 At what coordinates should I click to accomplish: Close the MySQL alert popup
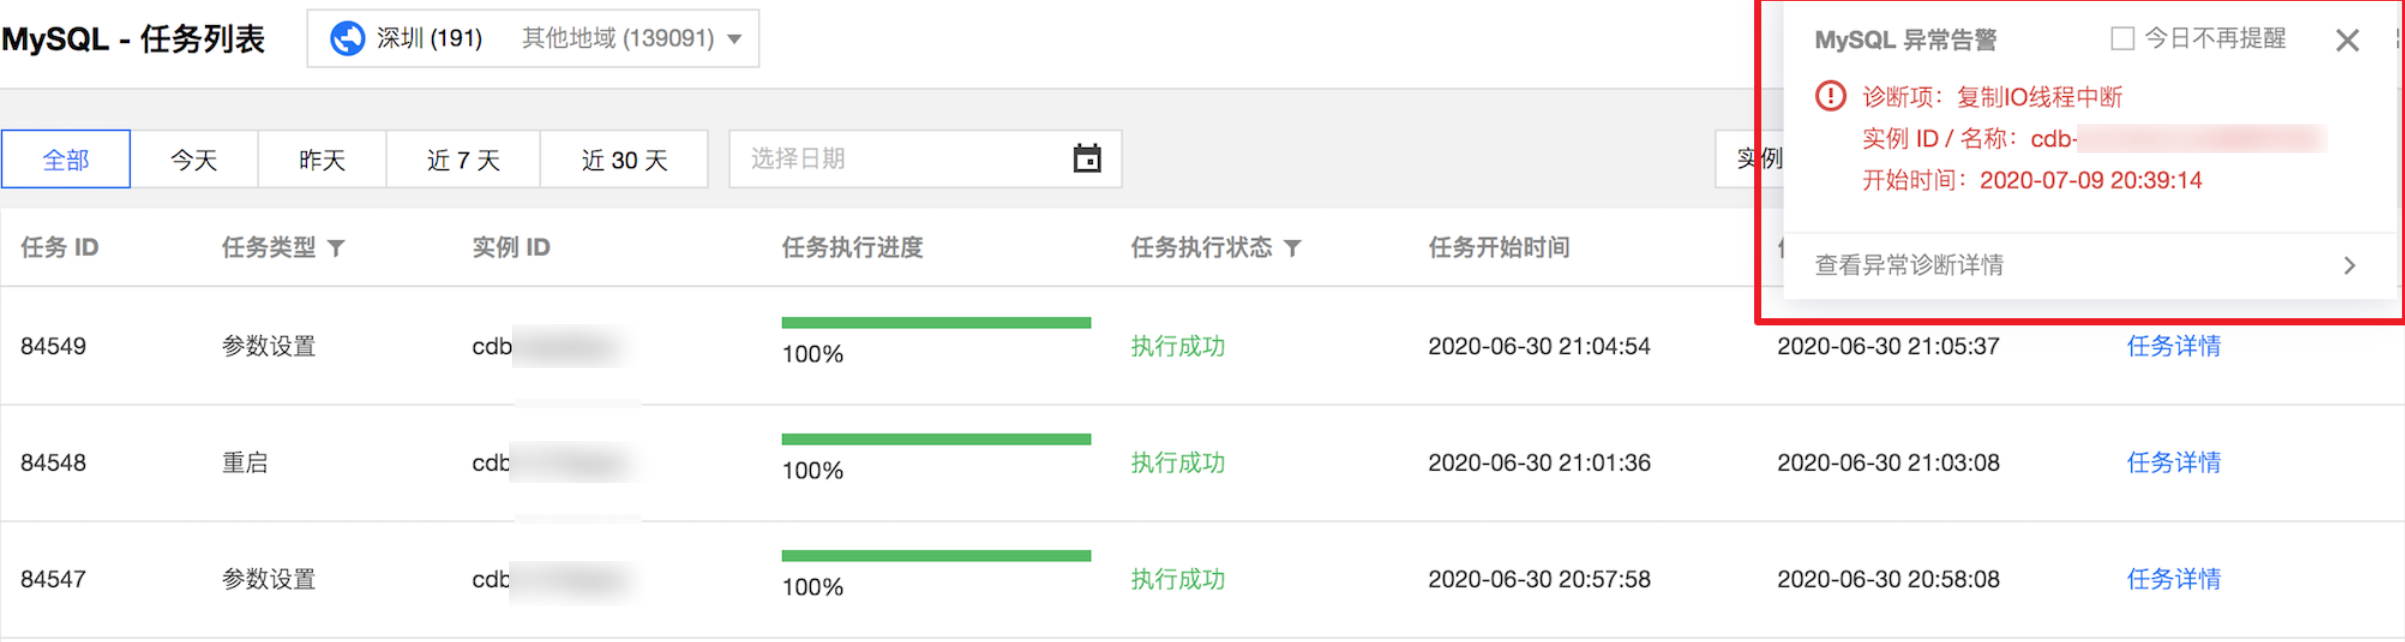click(x=2347, y=40)
